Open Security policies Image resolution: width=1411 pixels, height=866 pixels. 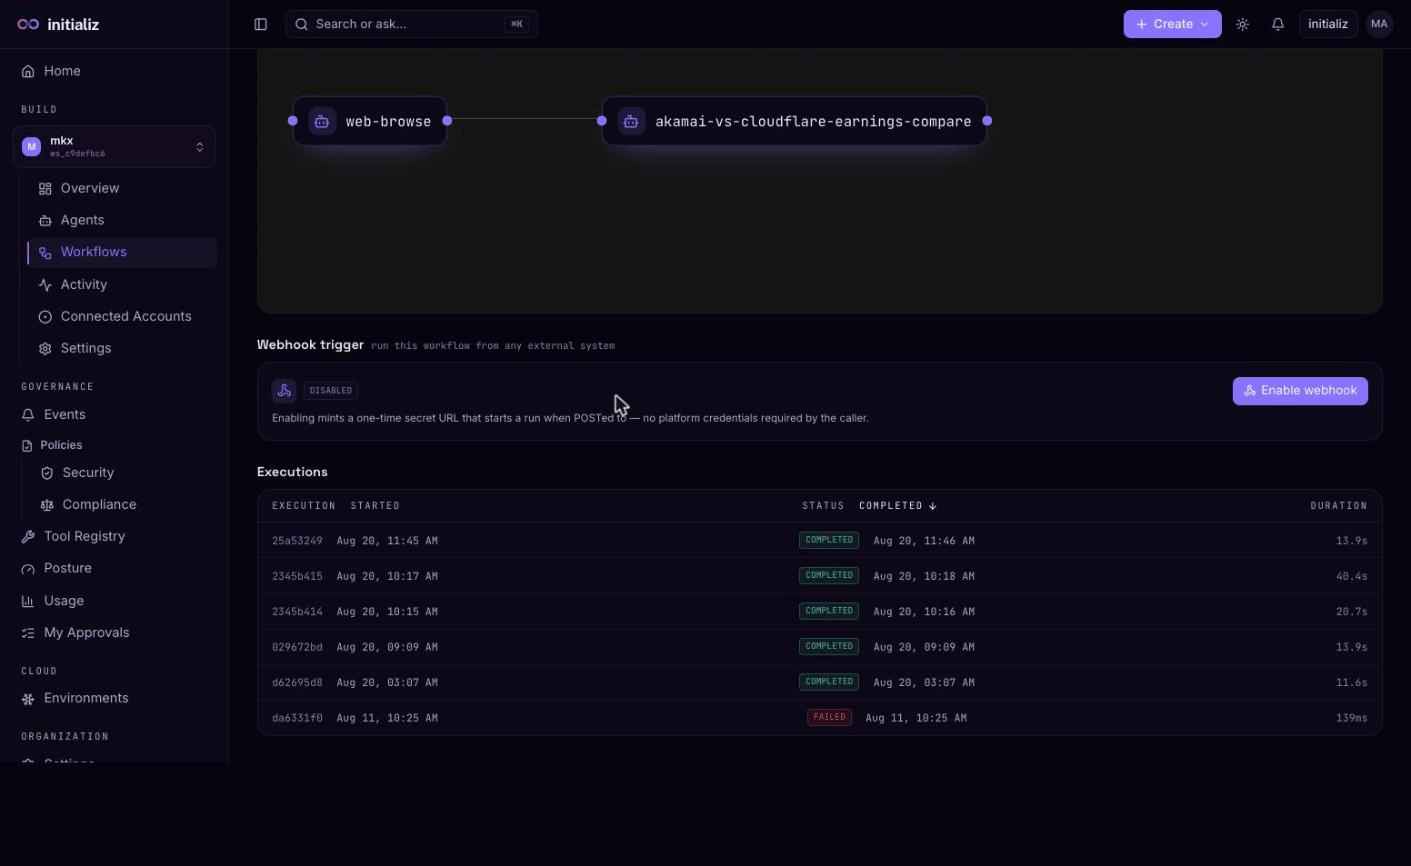tap(122, 473)
